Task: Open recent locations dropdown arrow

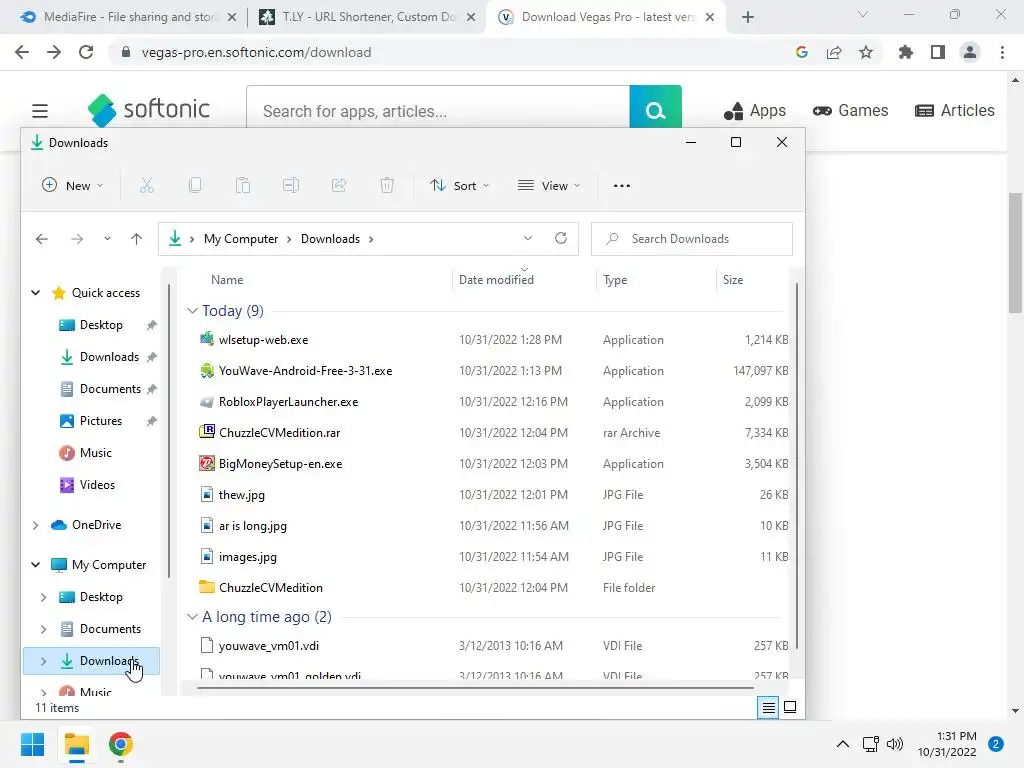Action: tap(107, 239)
